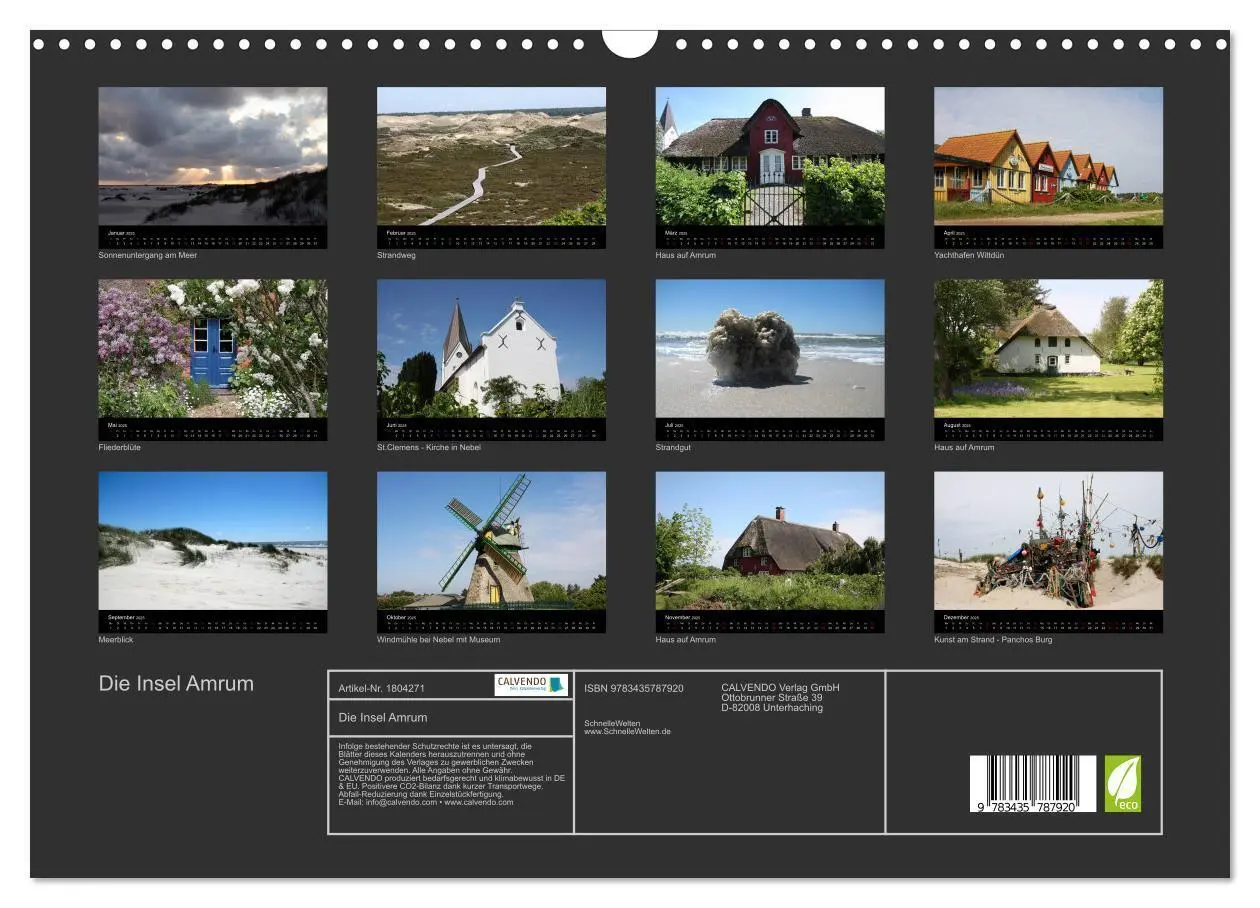Select the Strandweg dune path photo
The width and height of the screenshot is (1260, 908).
coord(491,156)
